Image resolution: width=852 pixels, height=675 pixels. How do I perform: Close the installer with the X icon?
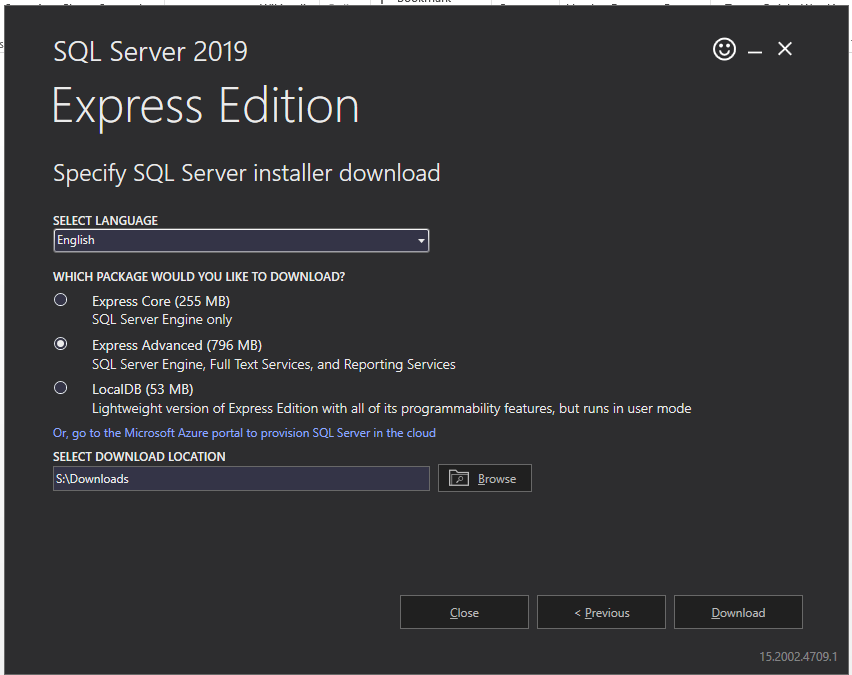pos(785,49)
